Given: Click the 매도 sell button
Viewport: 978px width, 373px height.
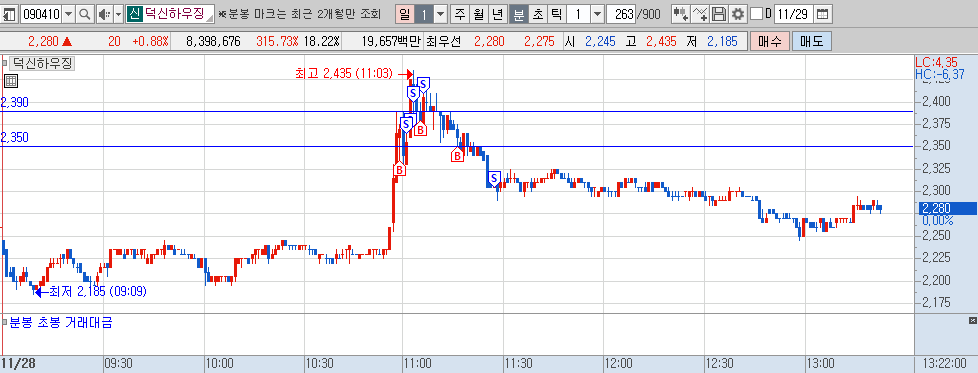Looking at the screenshot, I should click(x=811, y=42).
